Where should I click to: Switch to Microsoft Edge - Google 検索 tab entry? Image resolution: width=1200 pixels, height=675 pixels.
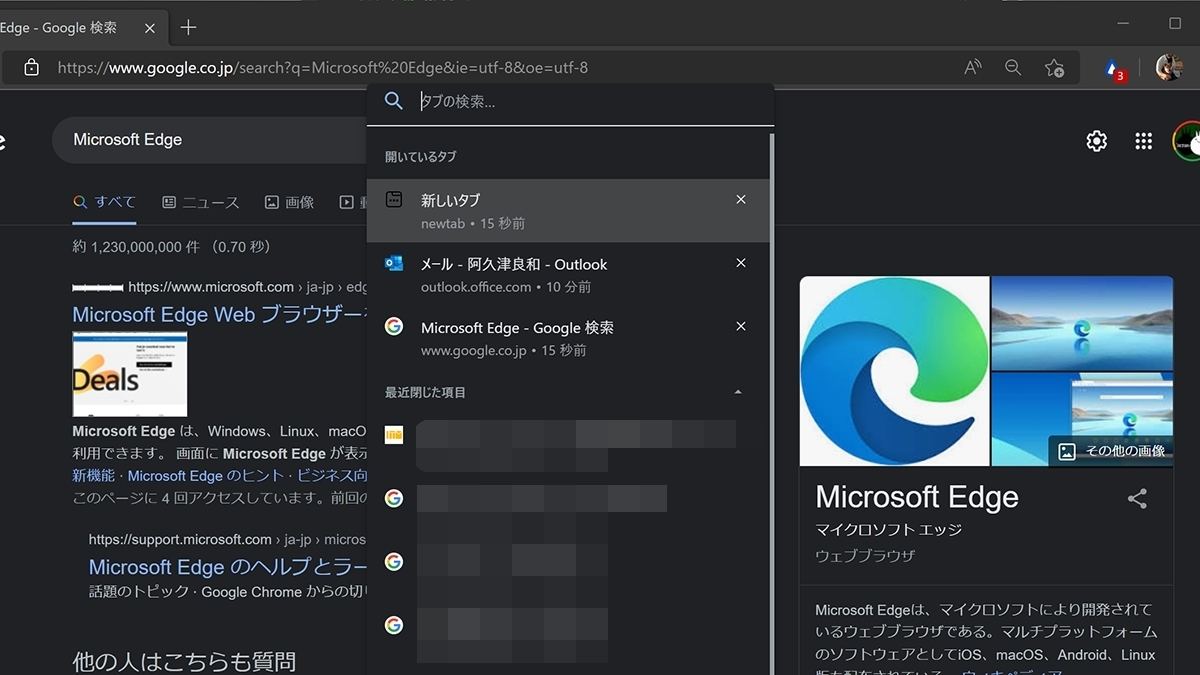click(568, 338)
